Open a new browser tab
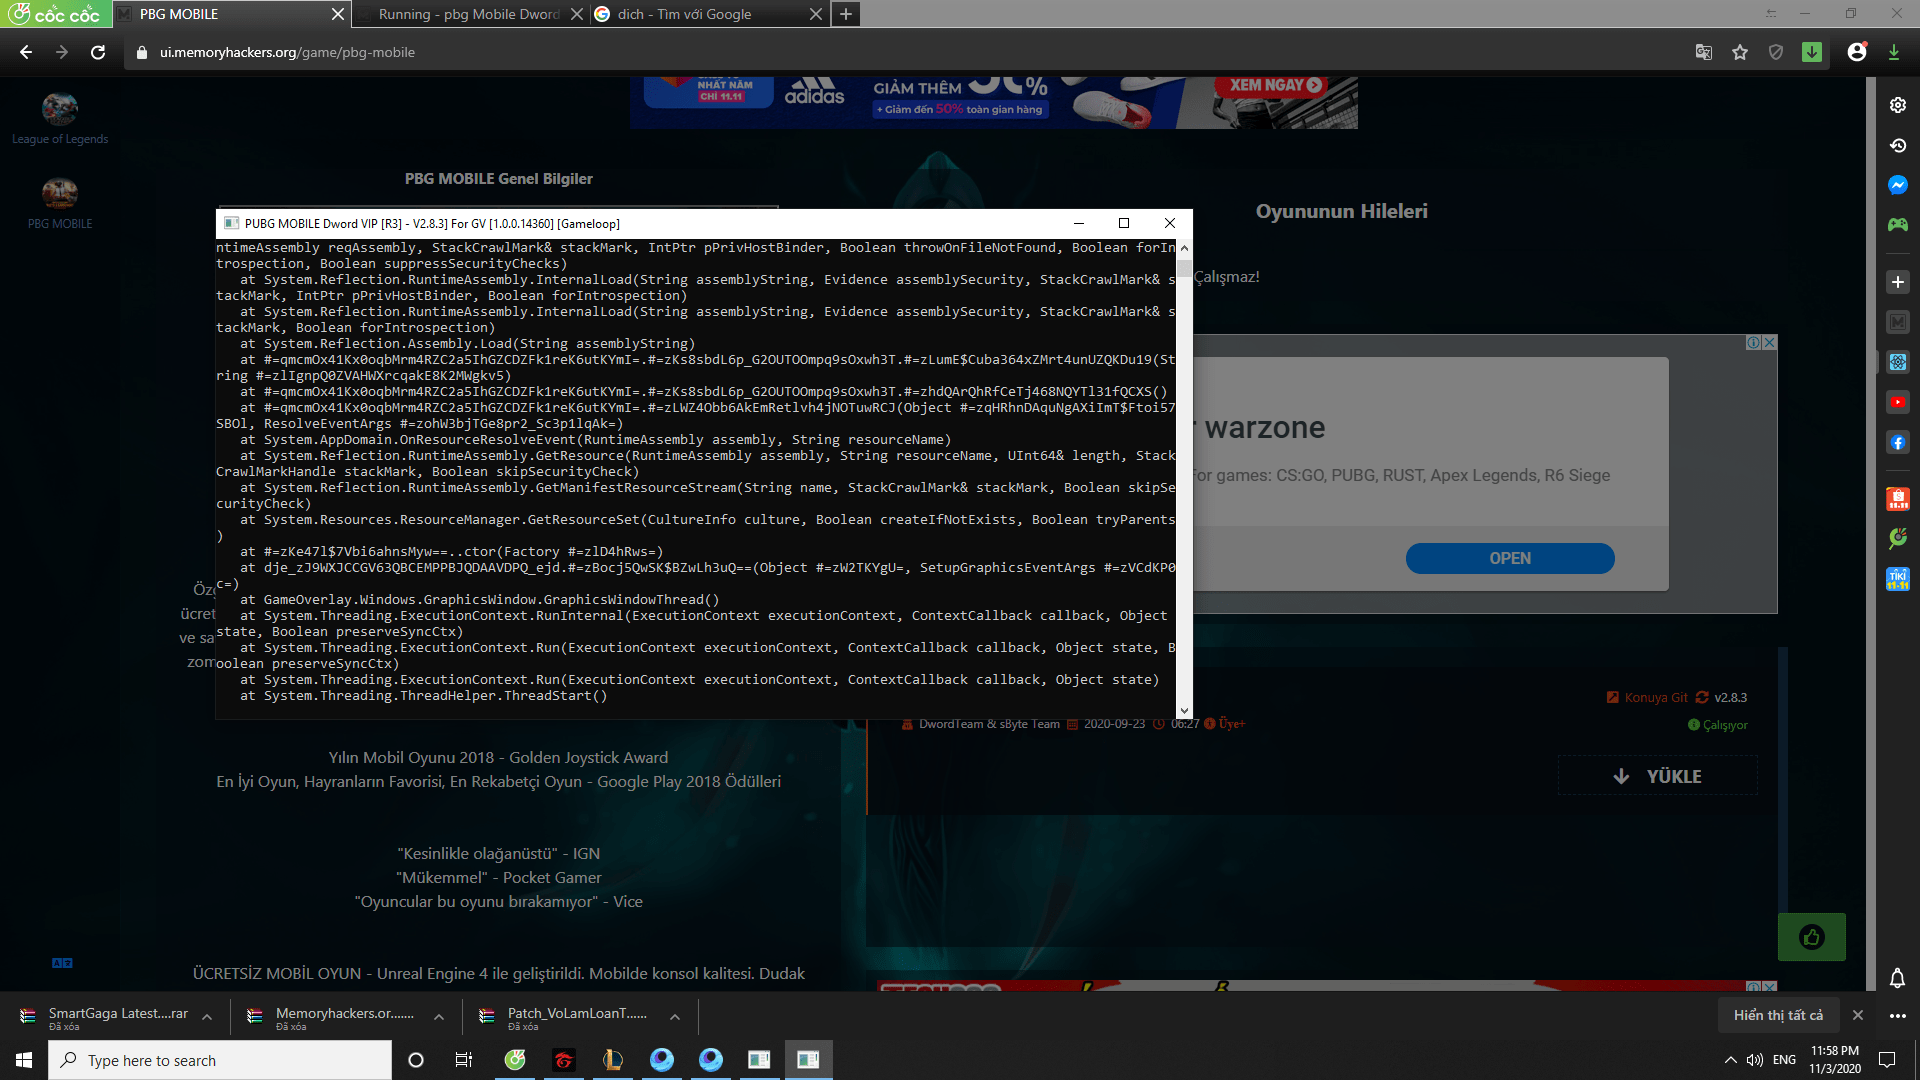The width and height of the screenshot is (1920, 1080). point(846,14)
